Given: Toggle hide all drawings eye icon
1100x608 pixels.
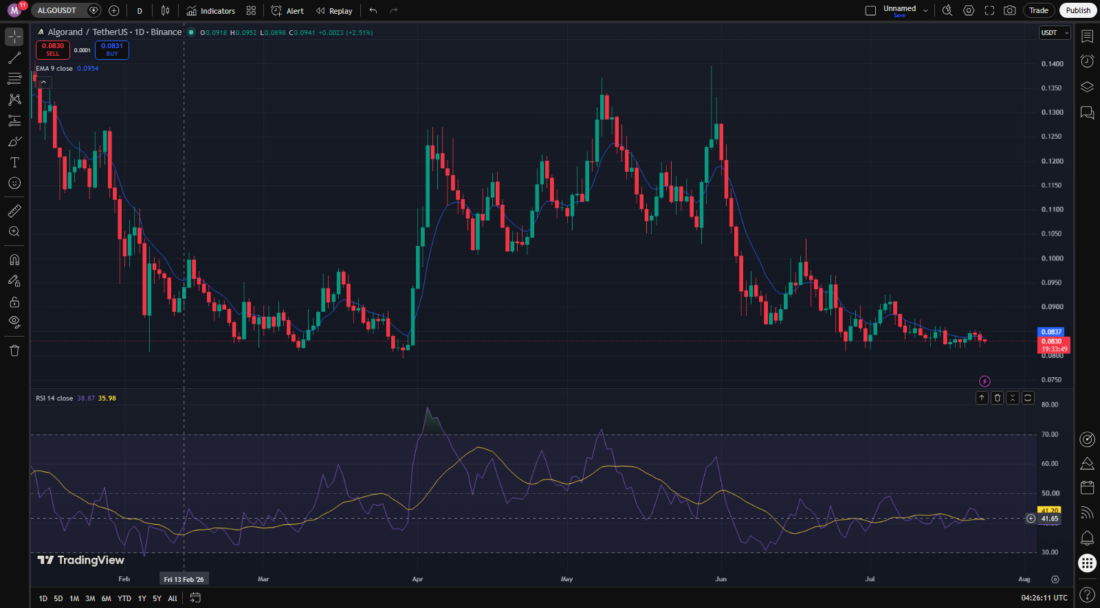Looking at the screenshot, I should [x=14, y=322].
